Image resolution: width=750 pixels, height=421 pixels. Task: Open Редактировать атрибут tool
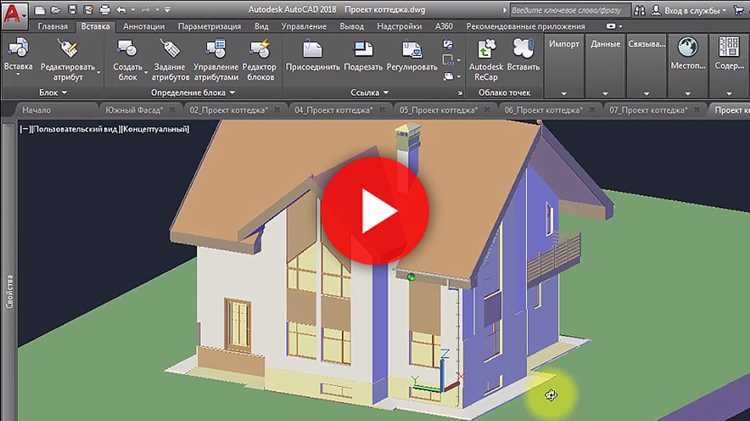point(67,49)
